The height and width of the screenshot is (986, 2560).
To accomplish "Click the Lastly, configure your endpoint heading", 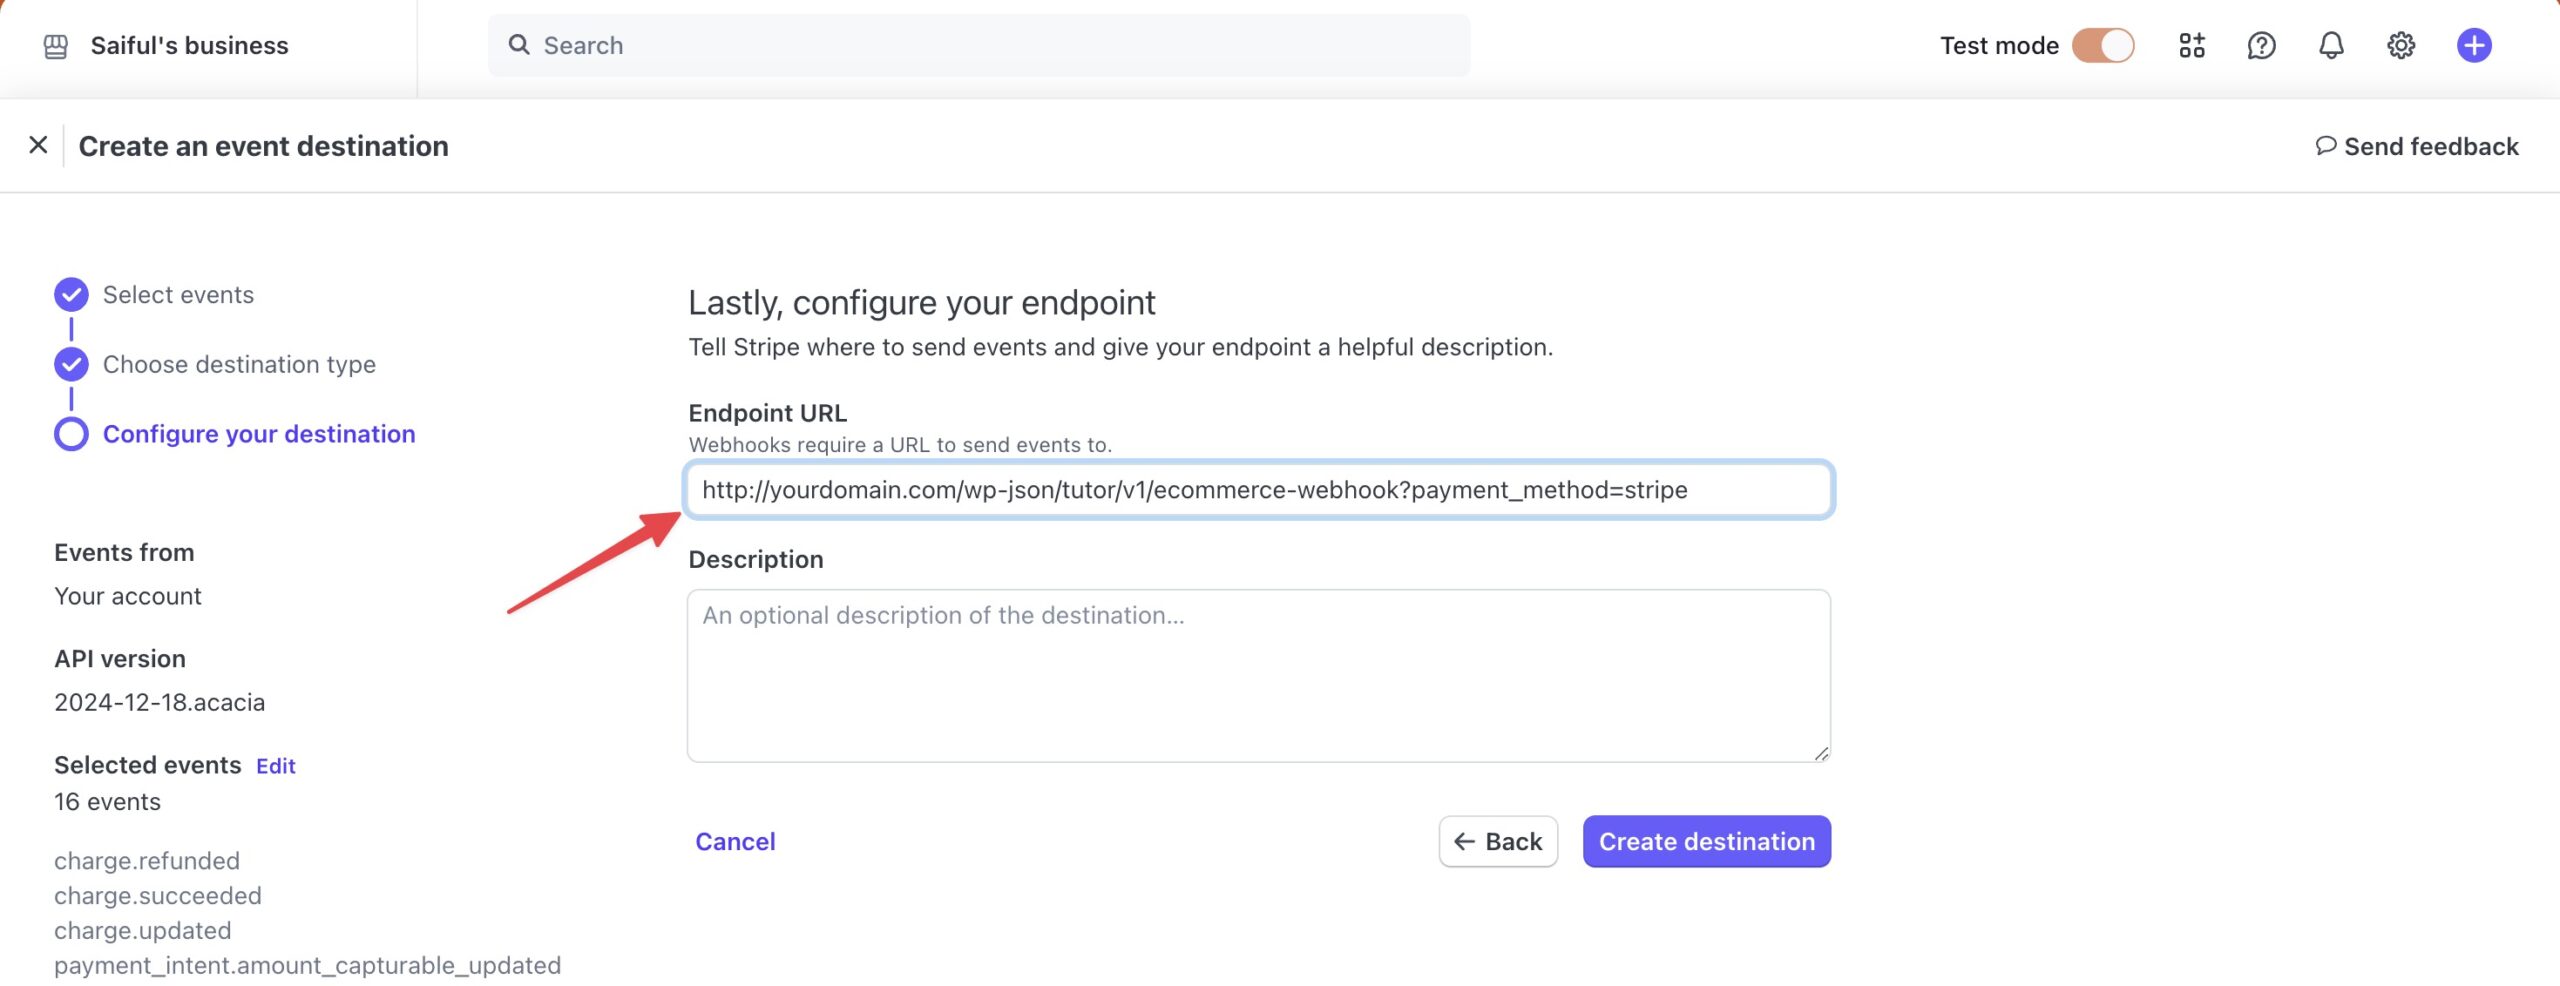I will [x=922, y=303].
